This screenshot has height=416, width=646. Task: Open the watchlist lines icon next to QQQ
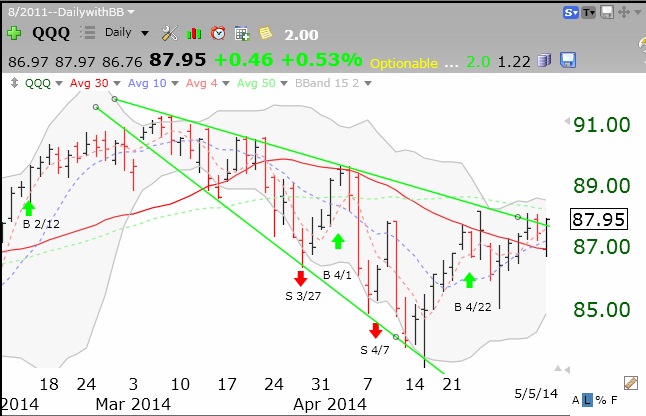pyautogui.click(x=87, y=33)
